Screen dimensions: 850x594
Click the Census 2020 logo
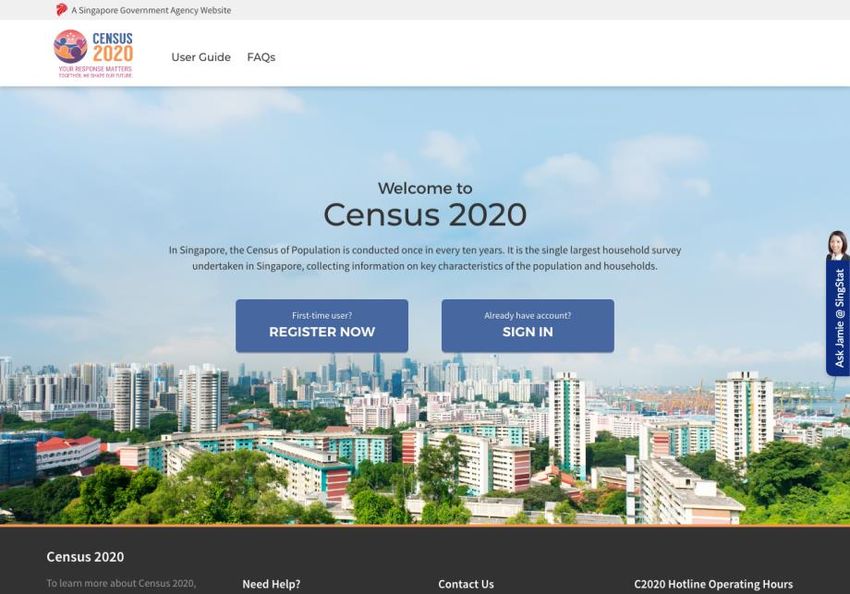click(x=93, y=54)
